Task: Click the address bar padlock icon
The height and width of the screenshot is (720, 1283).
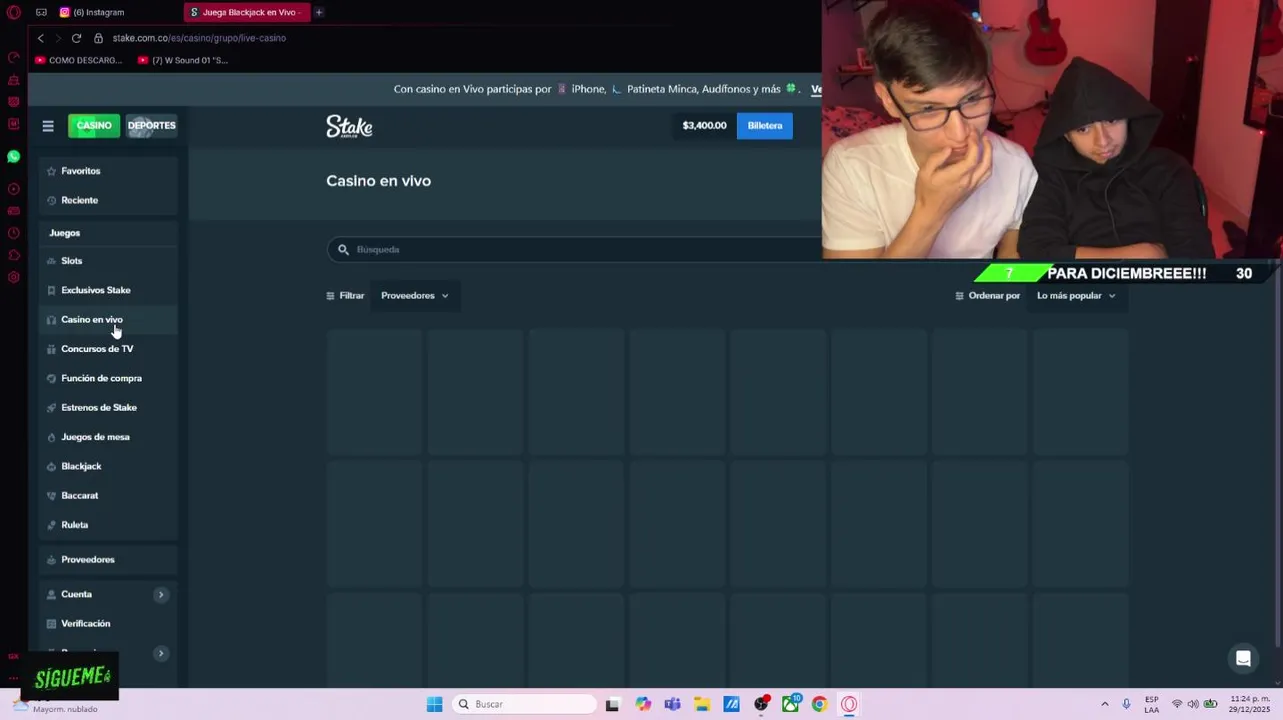Action: point(98,38)
